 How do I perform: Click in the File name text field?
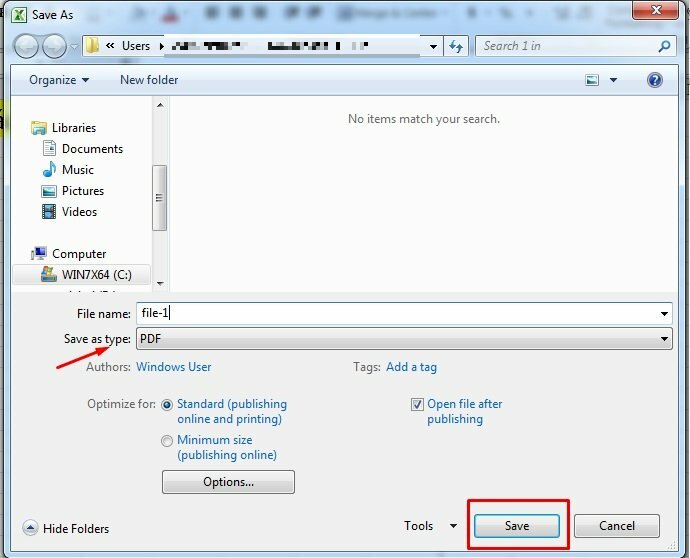[396, 313]
